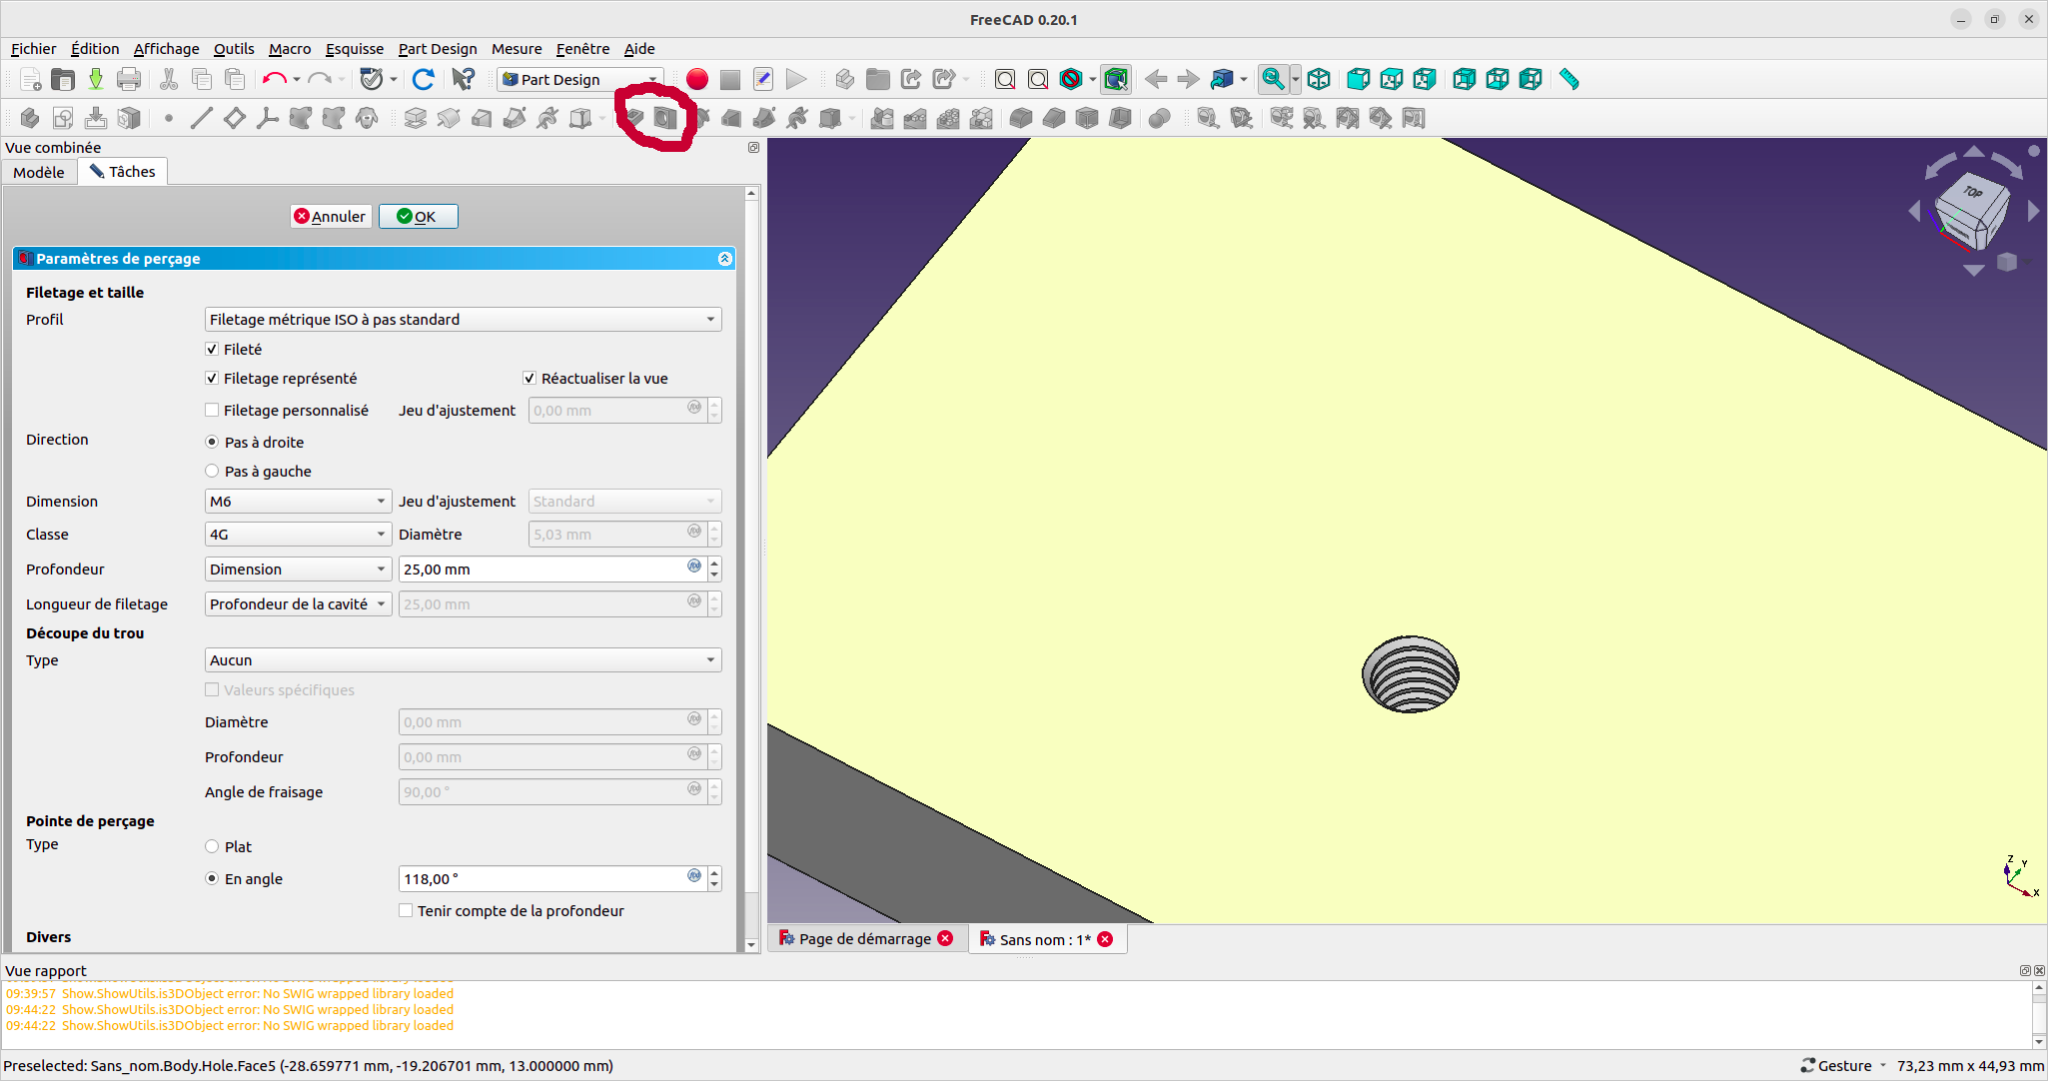Click the Refresh recompute icon
Screen dimensions: 2048x1081
coord(423,79)
